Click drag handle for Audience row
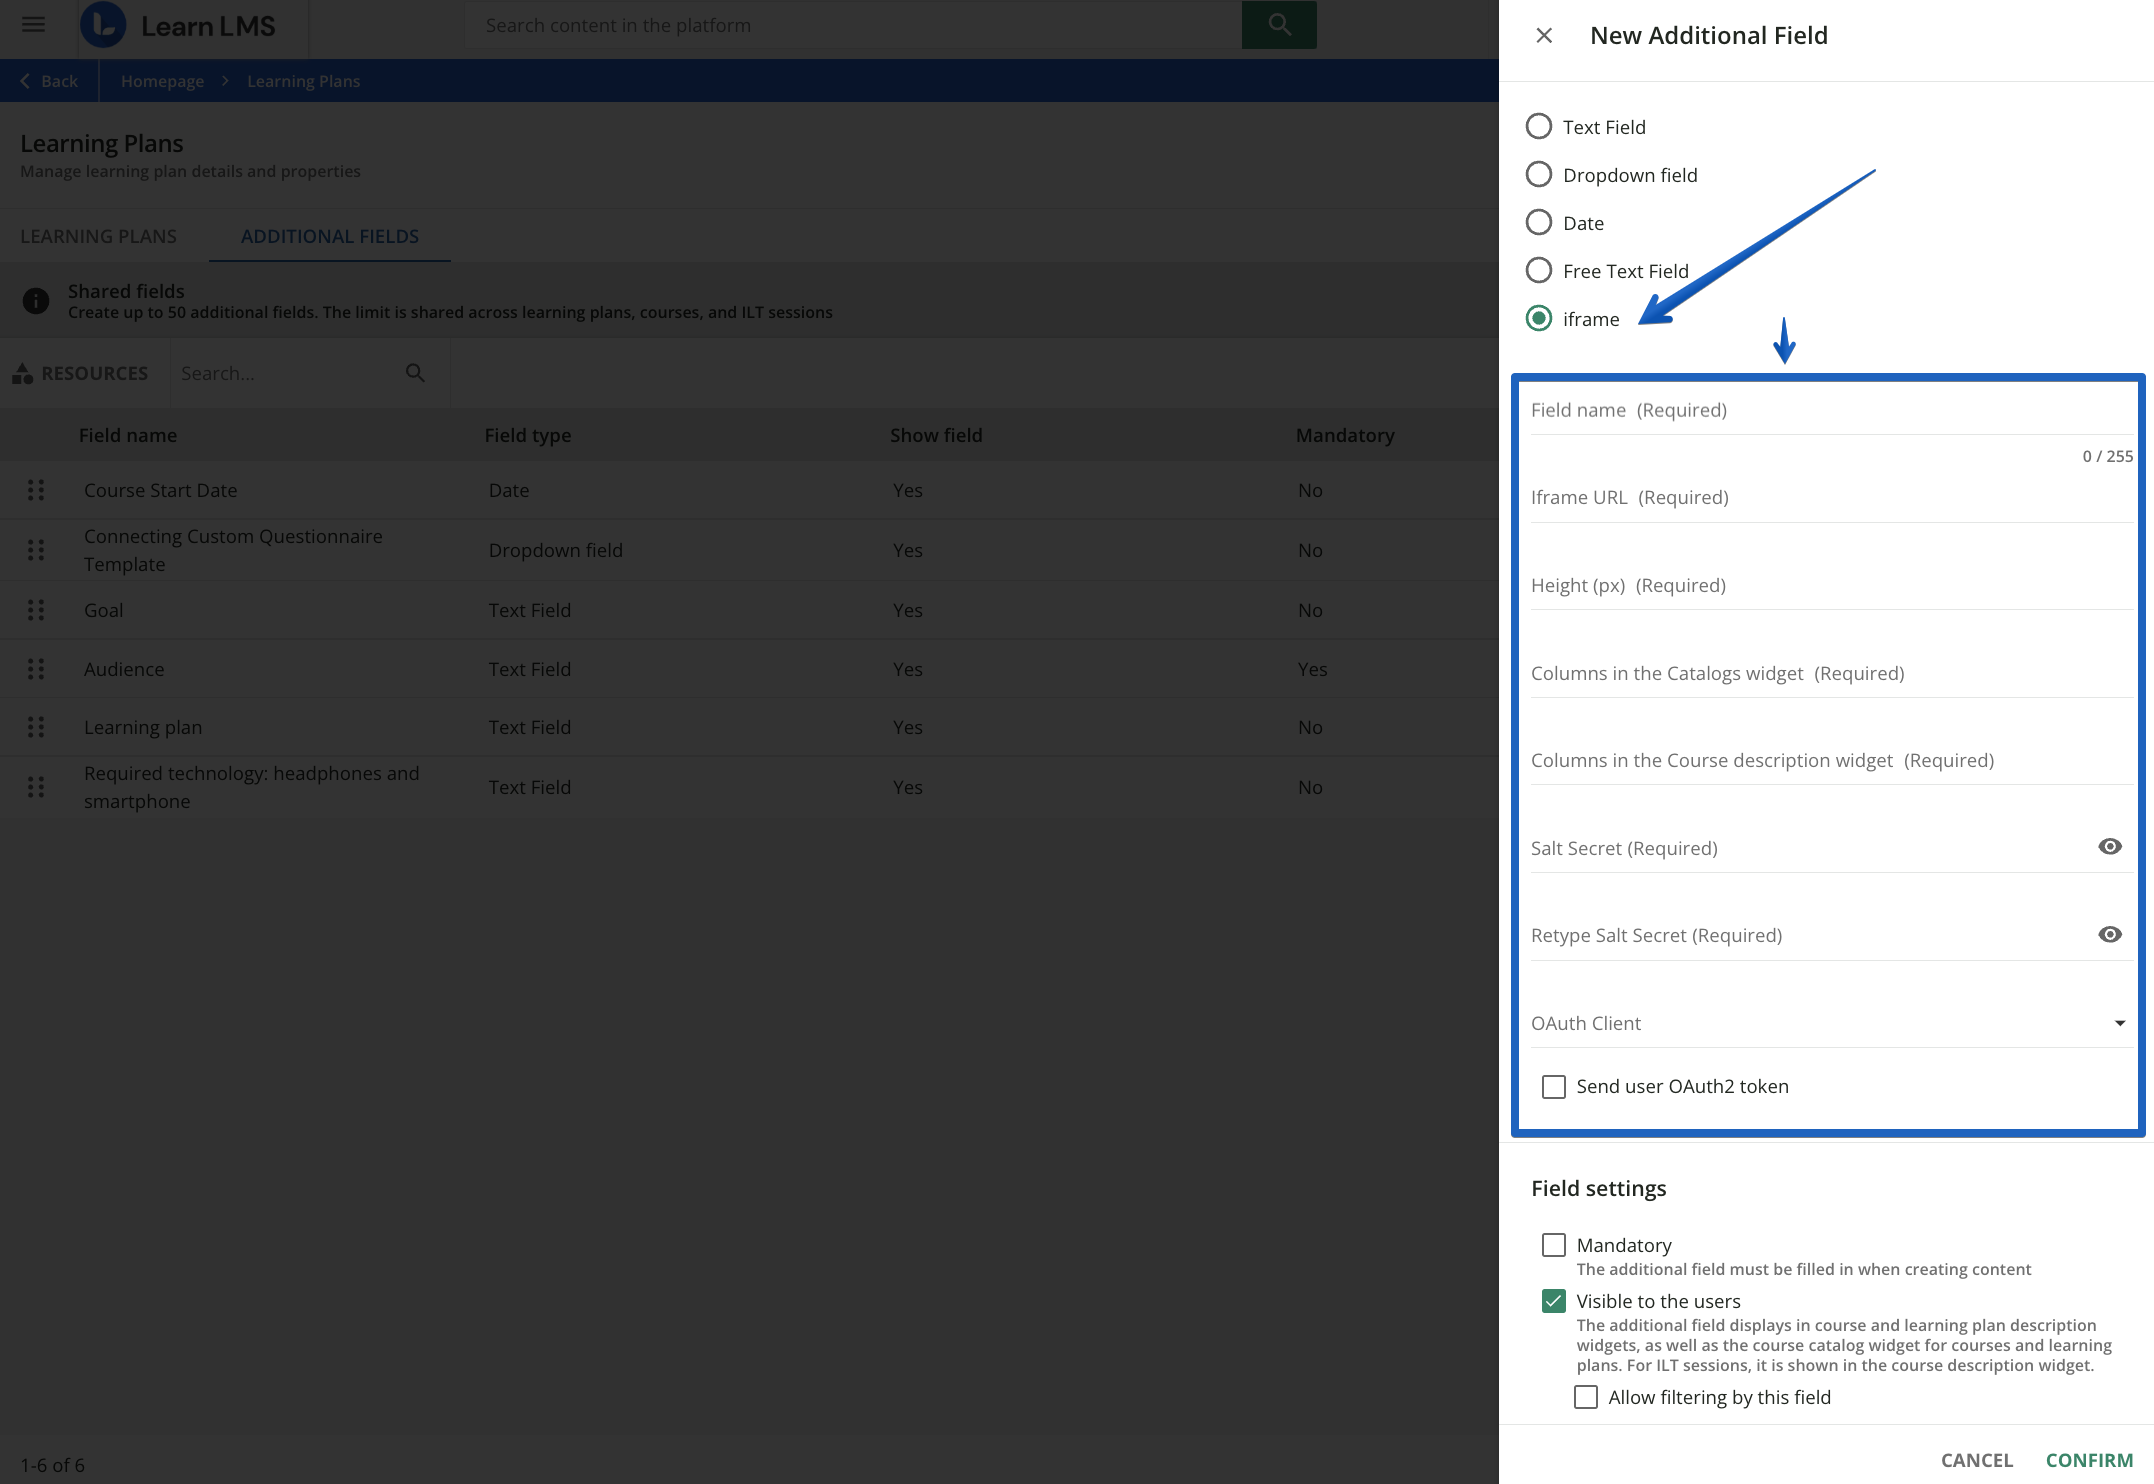 (36, 669)
